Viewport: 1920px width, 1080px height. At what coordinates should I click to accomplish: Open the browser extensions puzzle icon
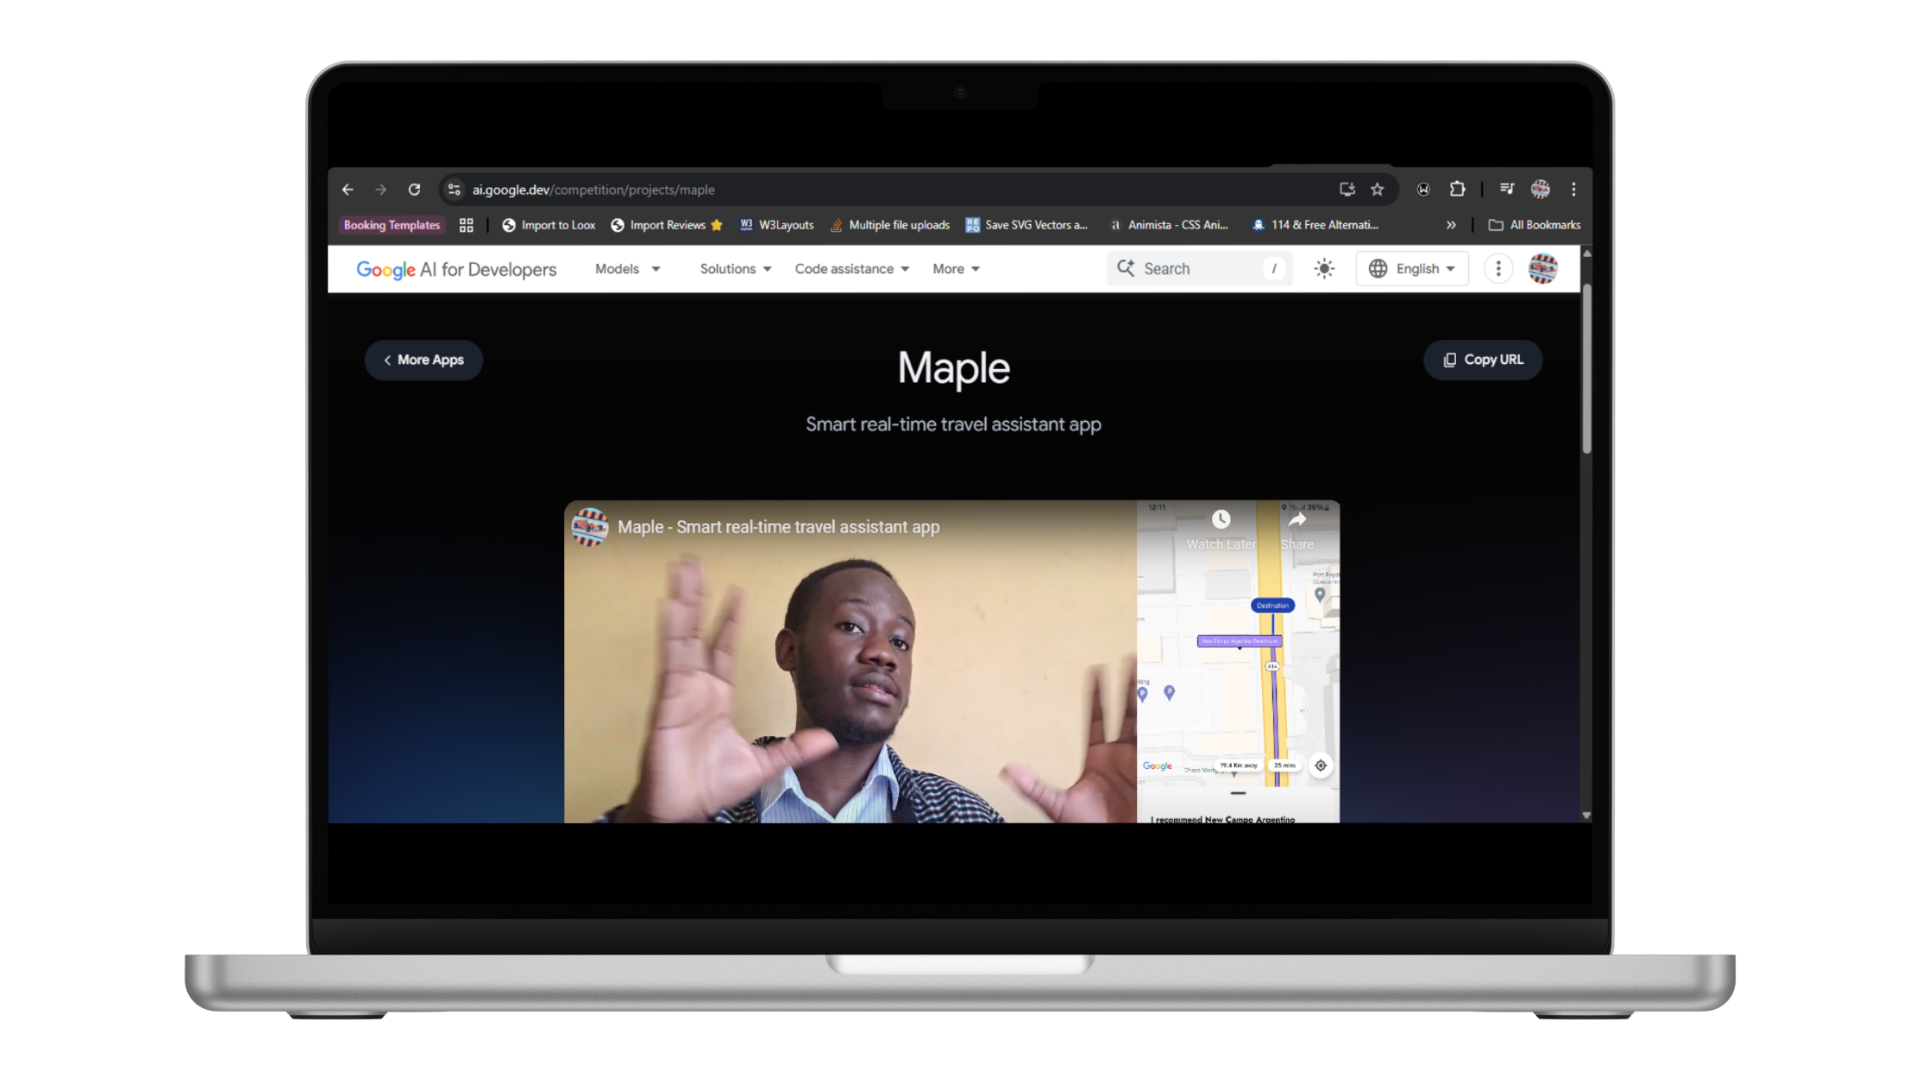click(1457, 189)
